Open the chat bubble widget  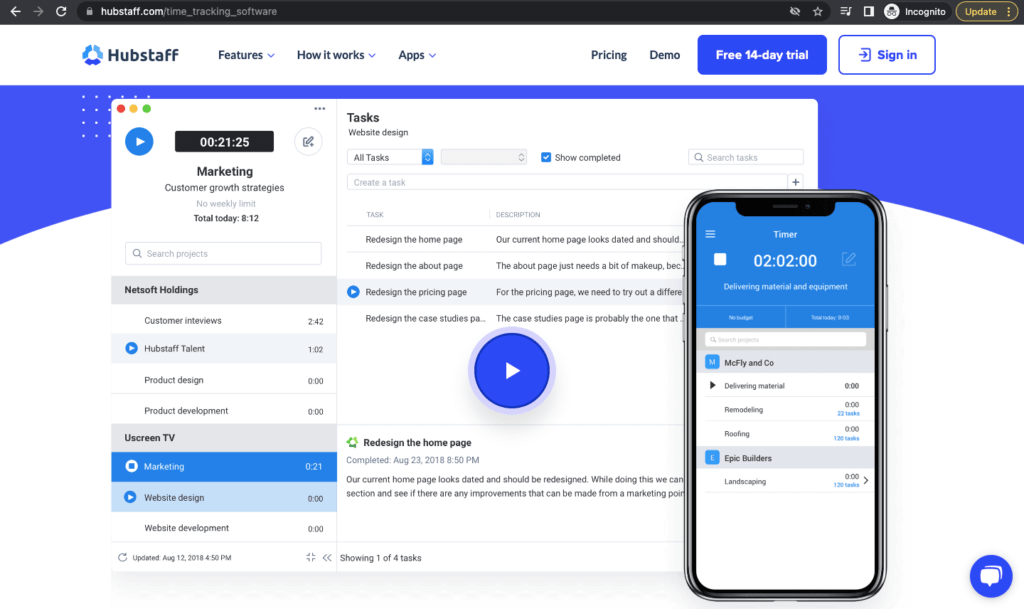click(991, 575)
